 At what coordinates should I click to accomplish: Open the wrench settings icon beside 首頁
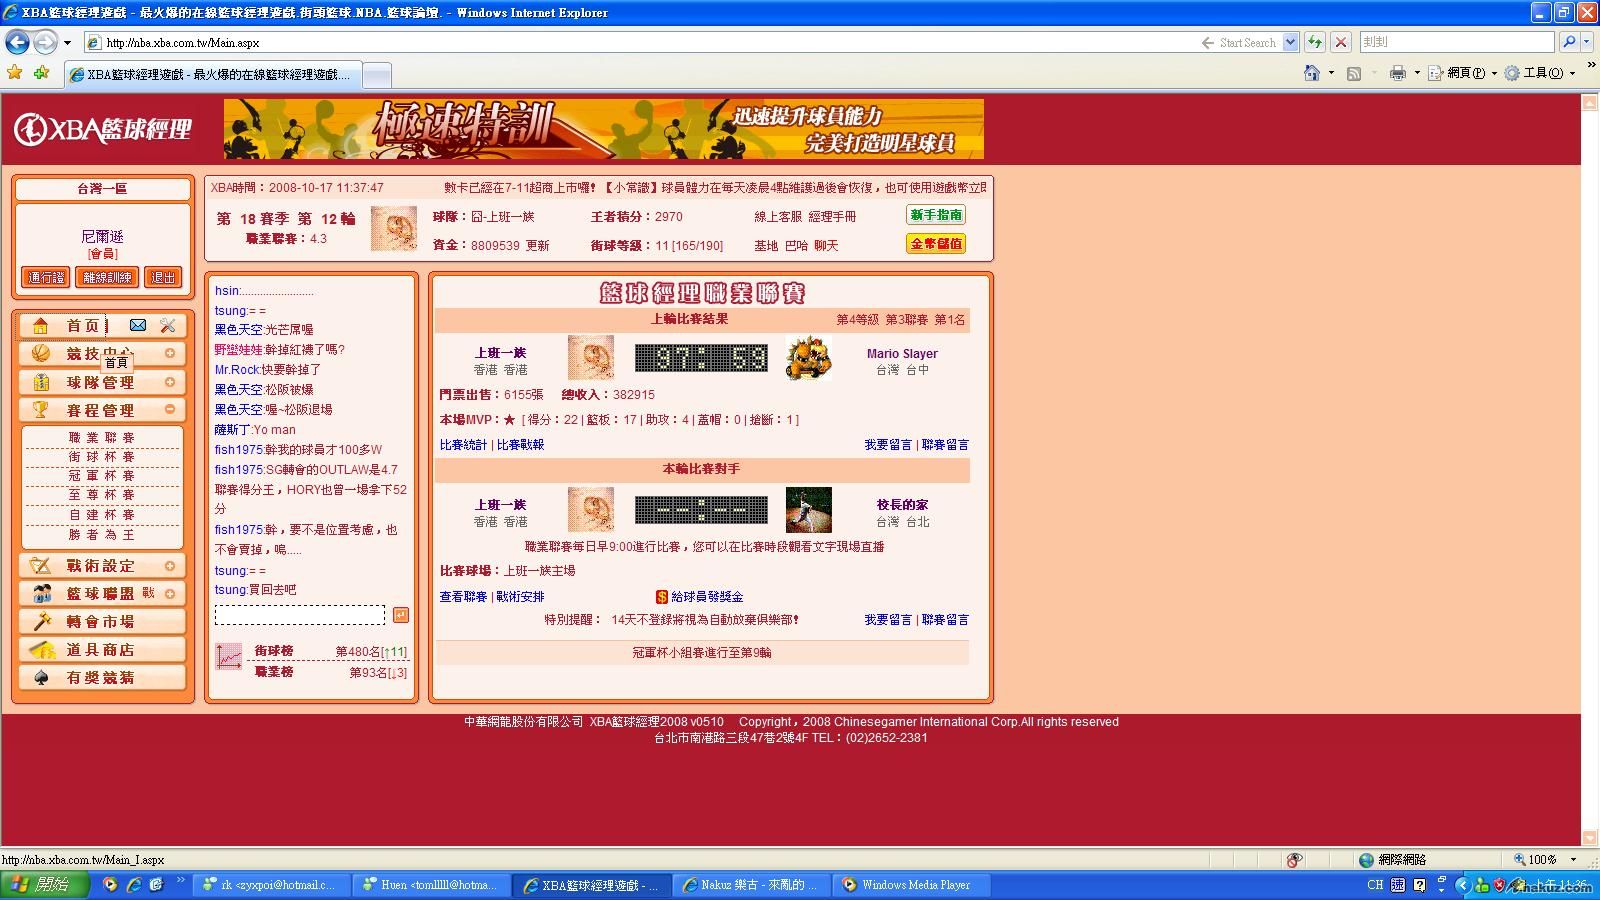pyautogui.click(x=168, y=325)
